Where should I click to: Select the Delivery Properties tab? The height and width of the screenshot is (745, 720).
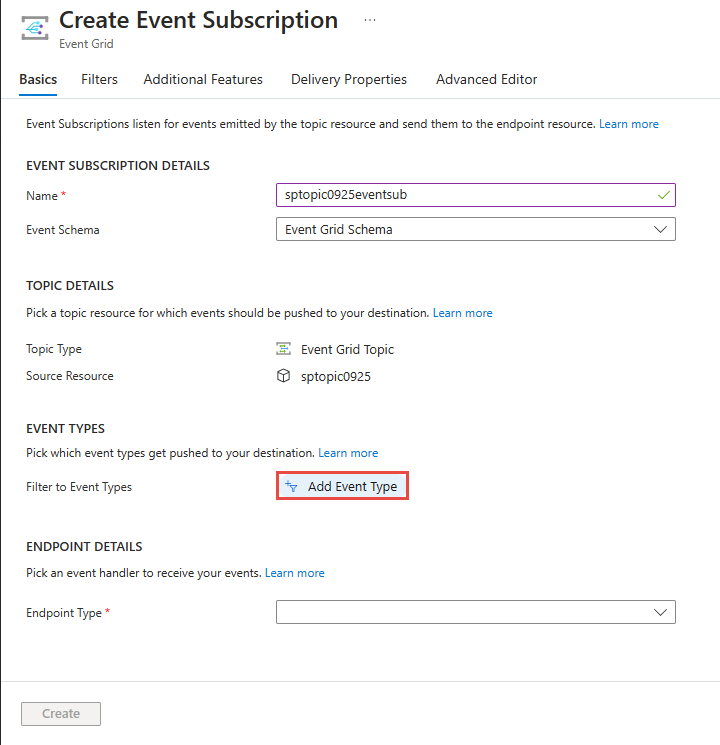349,80
